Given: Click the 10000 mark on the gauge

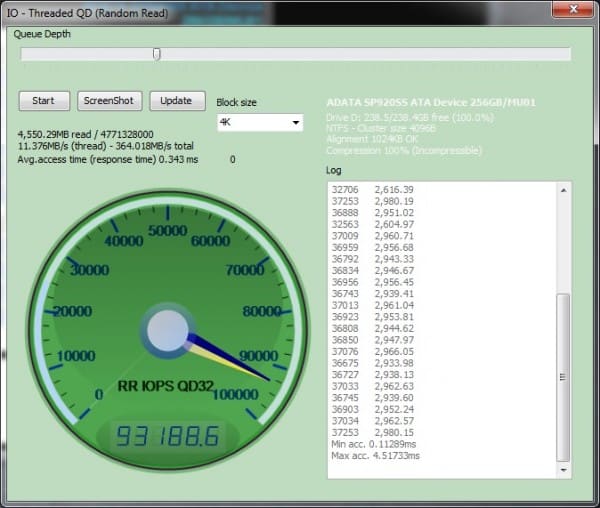Looking at the screenshot, I should point(76,356).
